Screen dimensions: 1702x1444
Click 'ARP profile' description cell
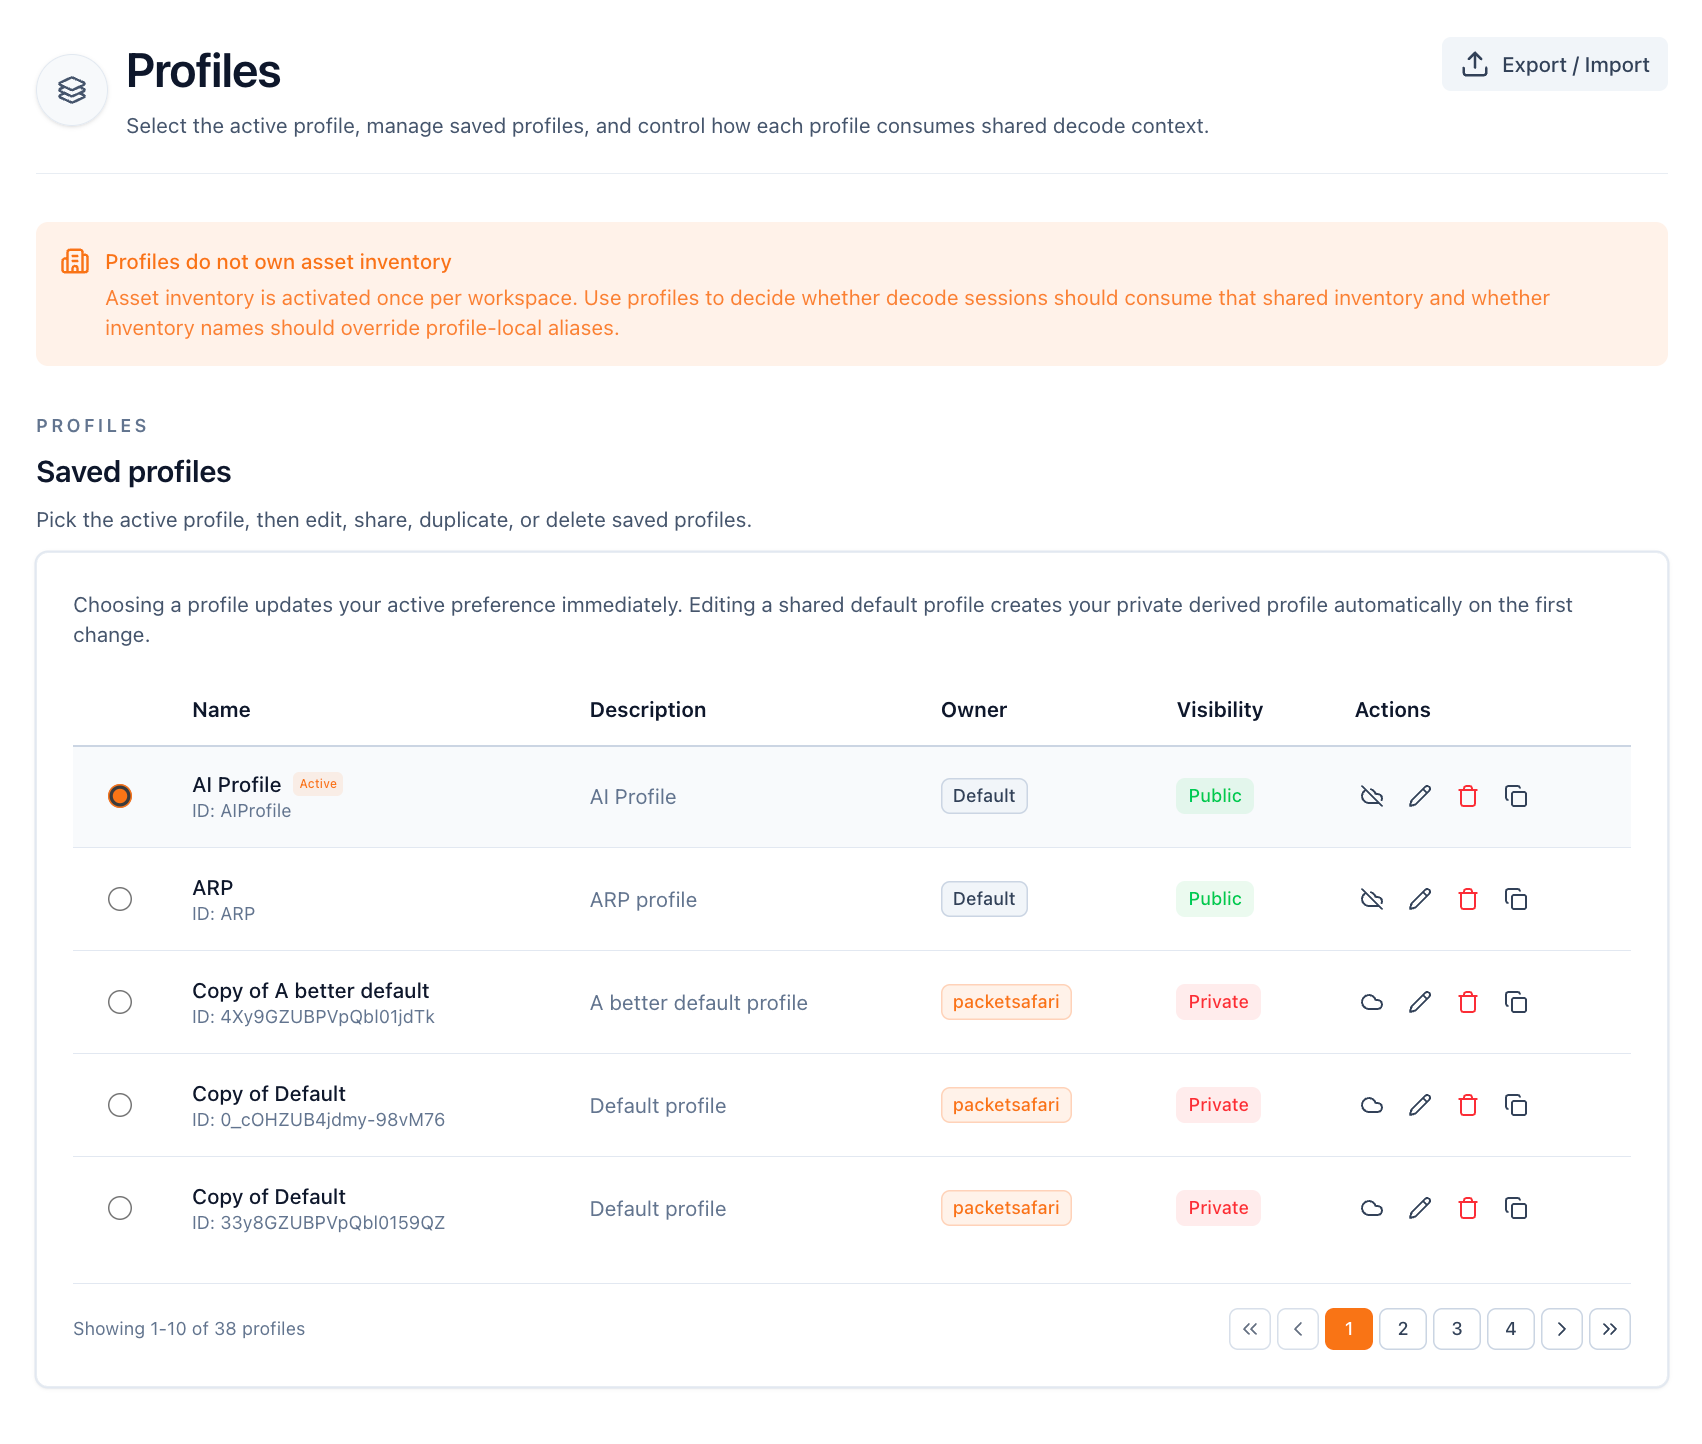point(643,900)
